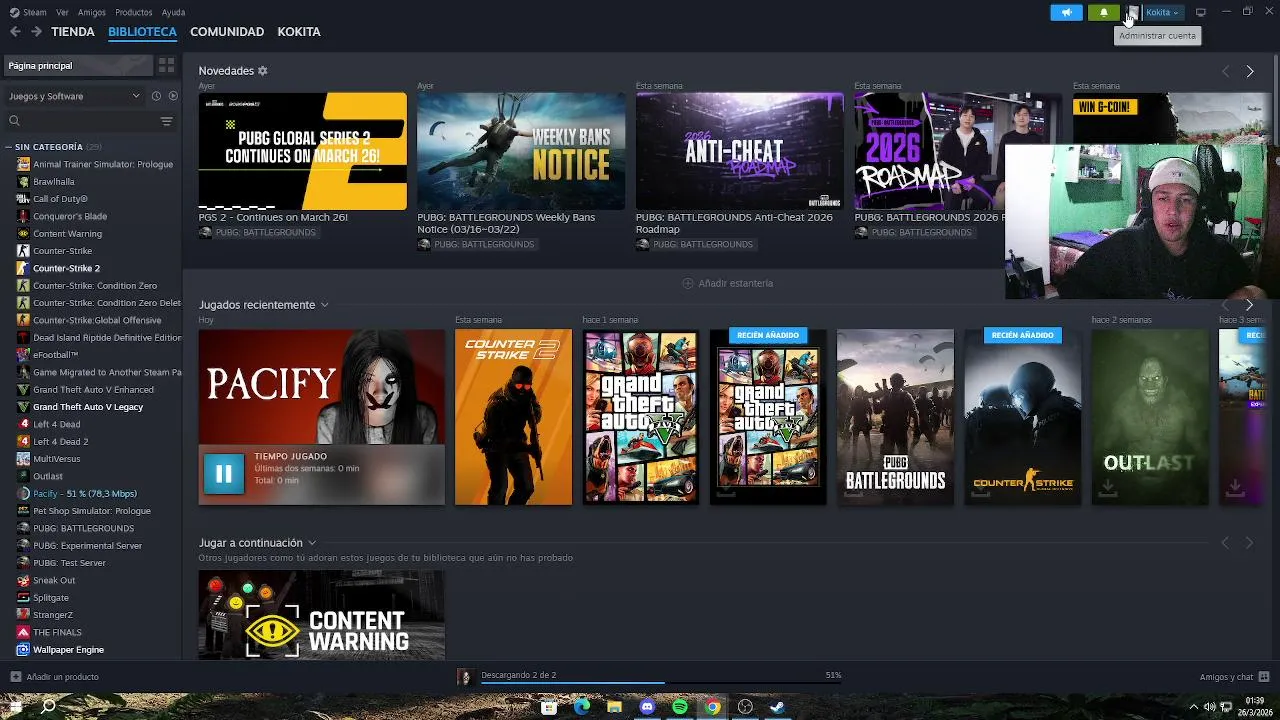Click the install icon on Counter-Strike cover

980,487
